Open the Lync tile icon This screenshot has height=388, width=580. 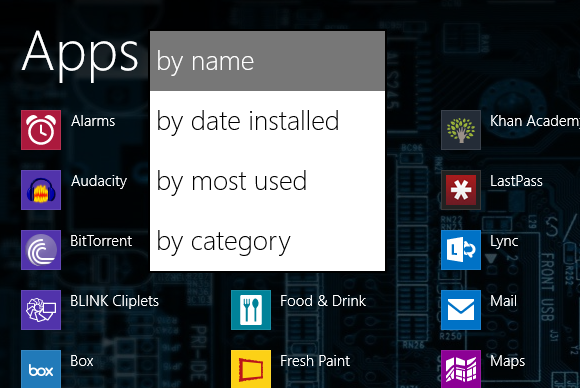click(x=461, y=250)
